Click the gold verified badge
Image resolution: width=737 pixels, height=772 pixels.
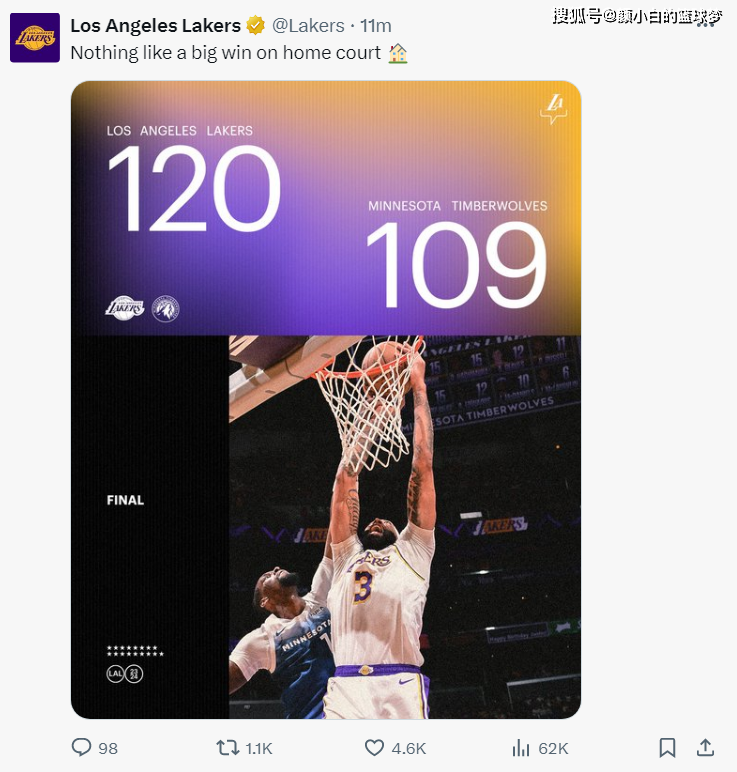[x=256, y=25]
